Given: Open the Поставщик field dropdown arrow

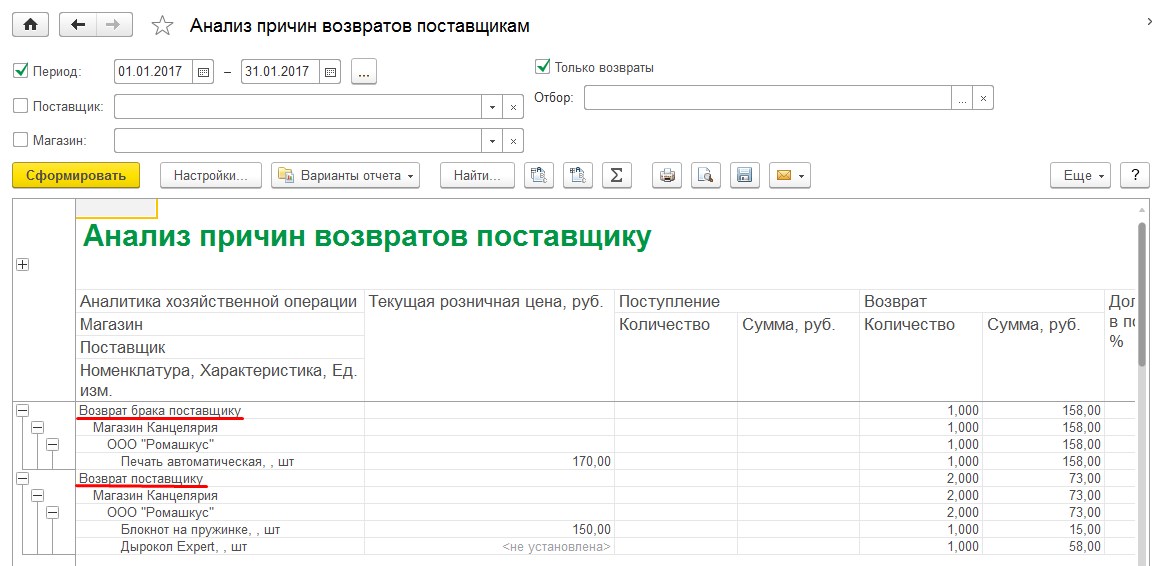Looking at the screenshot, I should click(492, 107).
